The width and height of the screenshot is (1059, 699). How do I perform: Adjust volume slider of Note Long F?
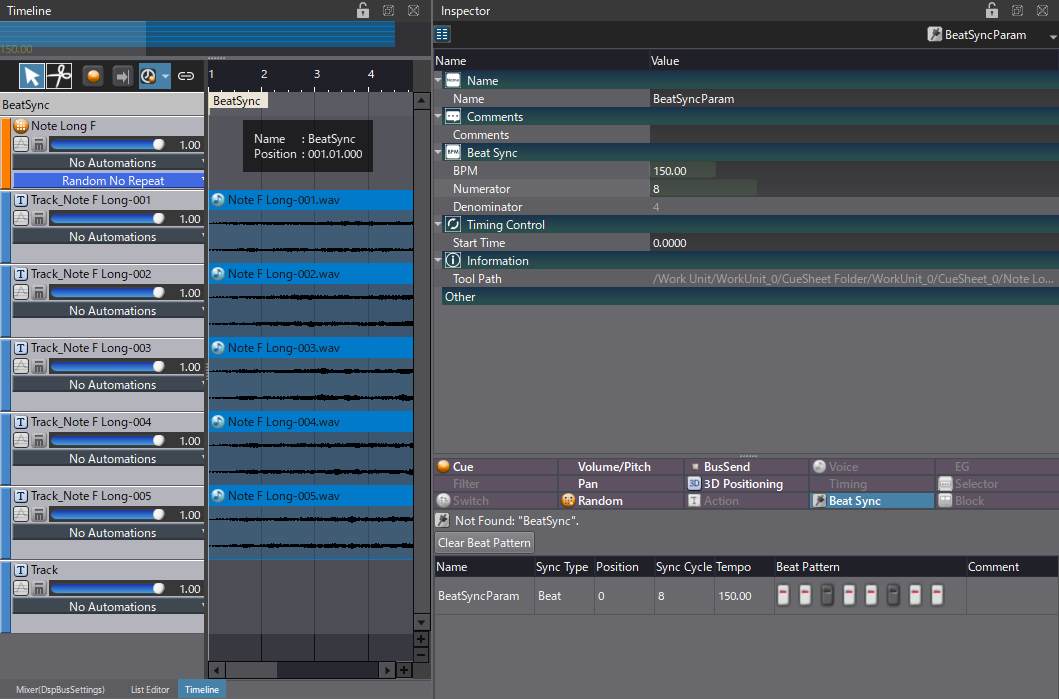point(107,145)
